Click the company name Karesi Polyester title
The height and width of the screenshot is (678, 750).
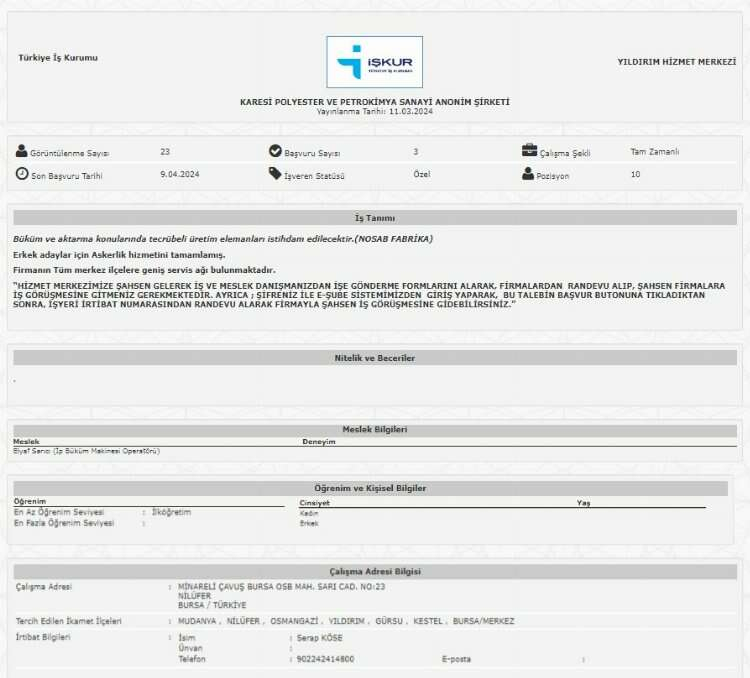click(x=374, y=102)
